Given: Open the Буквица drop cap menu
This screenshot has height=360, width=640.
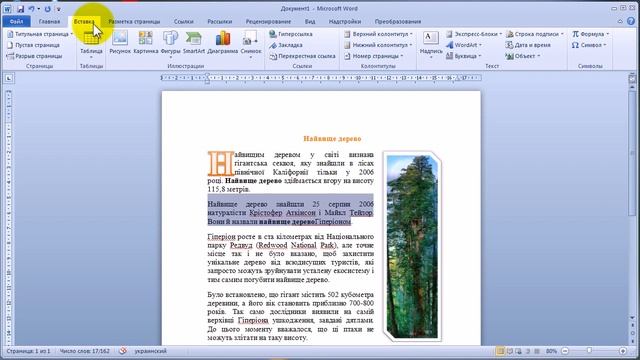Looking at the screenshot, I should point(464,56).
